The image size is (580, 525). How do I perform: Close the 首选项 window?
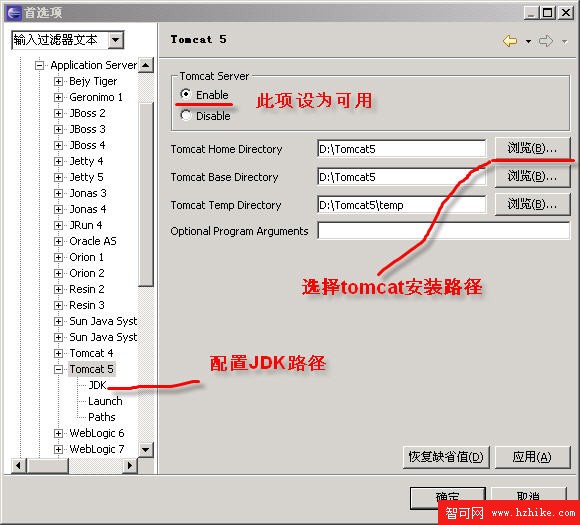click(x=566, y=13)
